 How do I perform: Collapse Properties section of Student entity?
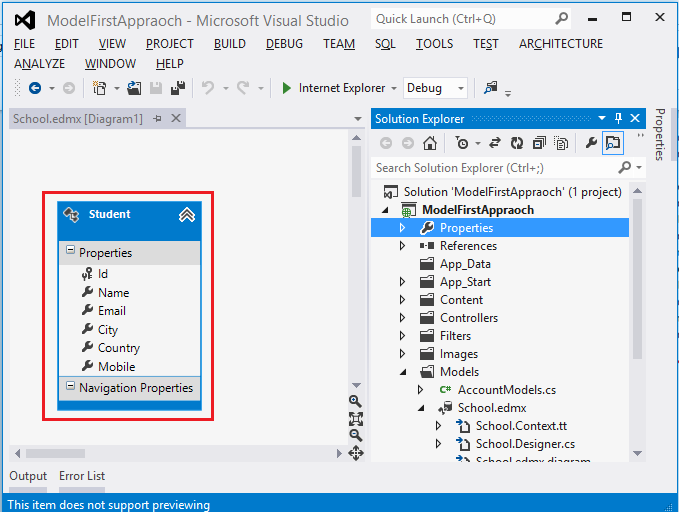coord(70,250)
